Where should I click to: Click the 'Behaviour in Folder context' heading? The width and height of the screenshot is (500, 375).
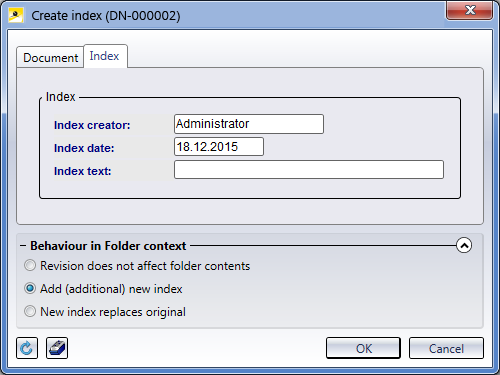point(108,246)
